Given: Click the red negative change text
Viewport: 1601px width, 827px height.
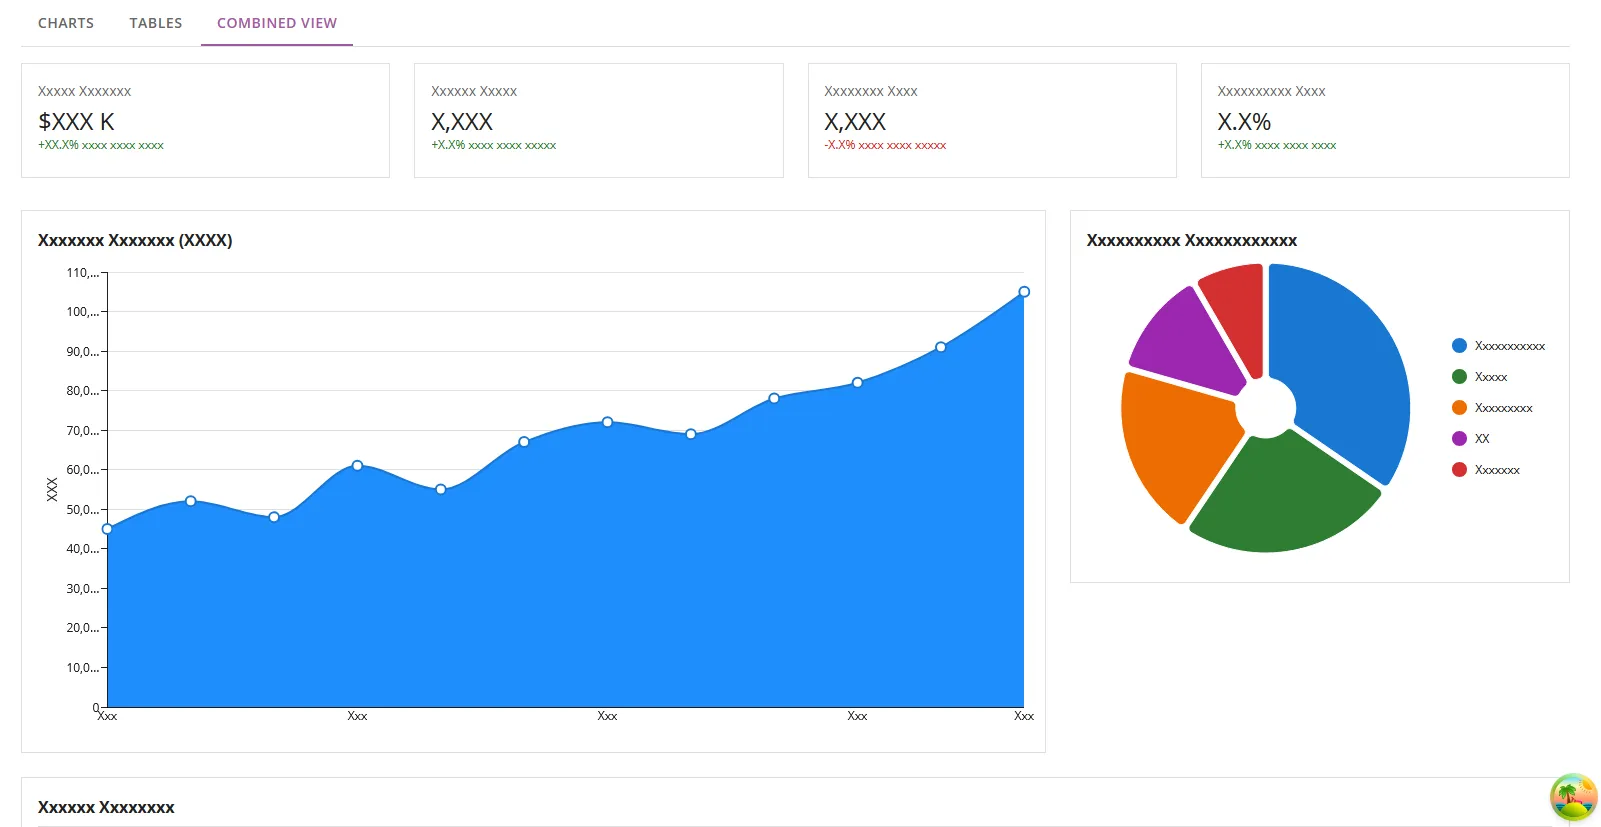Looking at the screenshot, I should click(x=885, y=146).
